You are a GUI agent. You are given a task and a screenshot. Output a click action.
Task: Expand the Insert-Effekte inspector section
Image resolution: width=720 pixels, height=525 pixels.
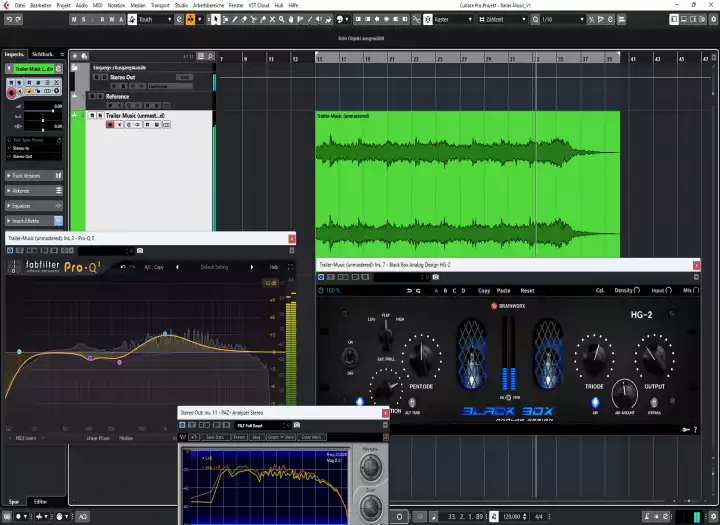pos(34,221)
